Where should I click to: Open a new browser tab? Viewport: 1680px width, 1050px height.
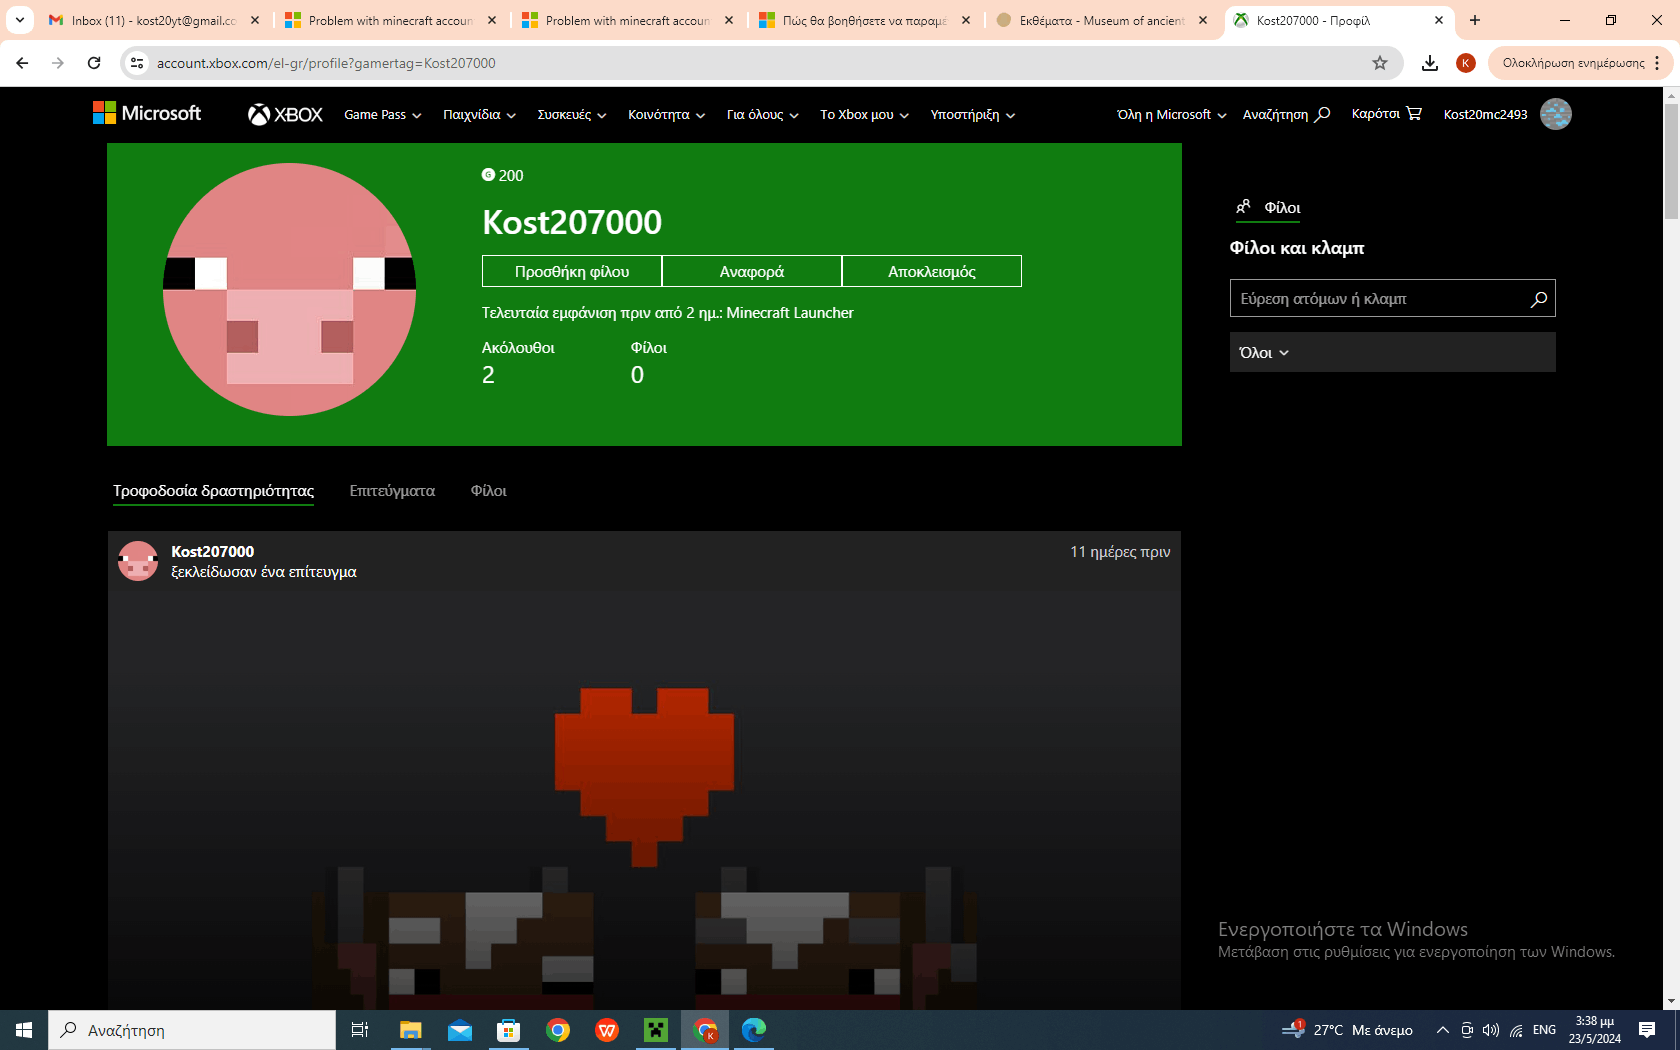1475,20
